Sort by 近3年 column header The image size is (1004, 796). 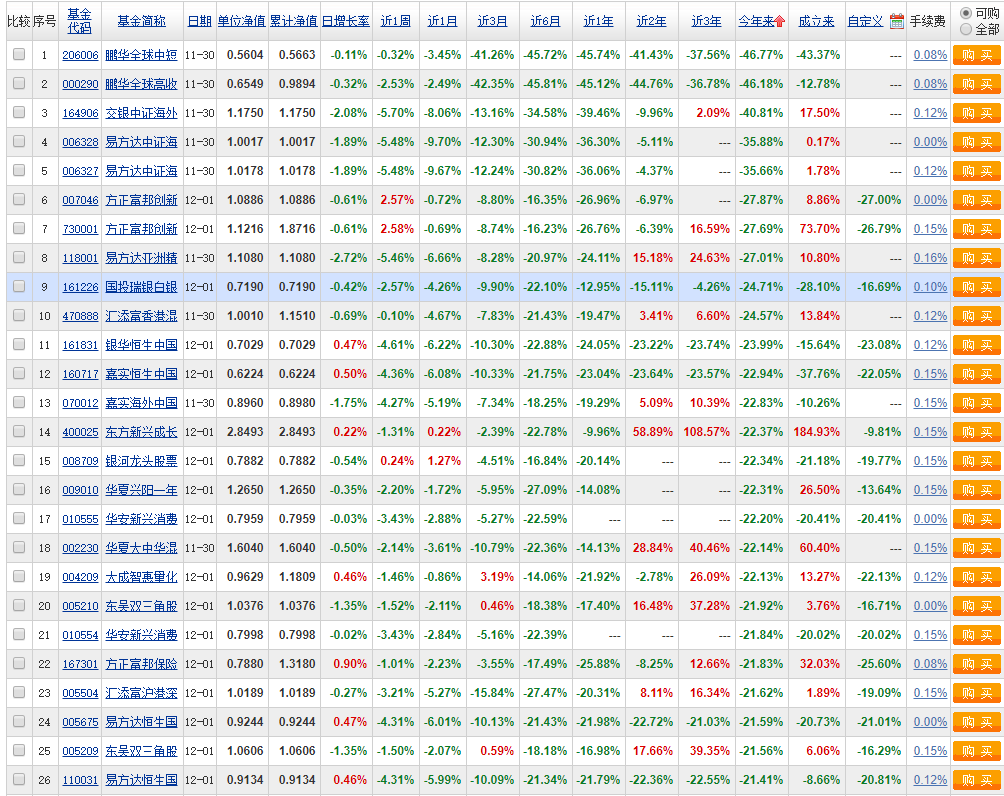[706, 21]
